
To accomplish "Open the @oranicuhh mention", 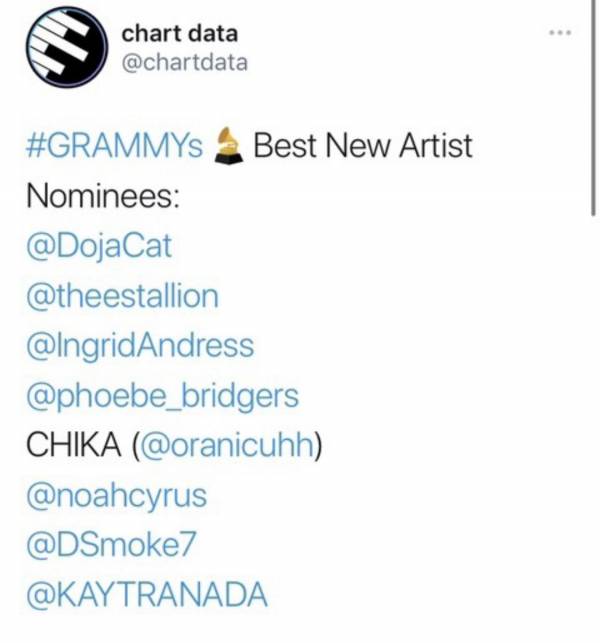I will click(227, 446).
